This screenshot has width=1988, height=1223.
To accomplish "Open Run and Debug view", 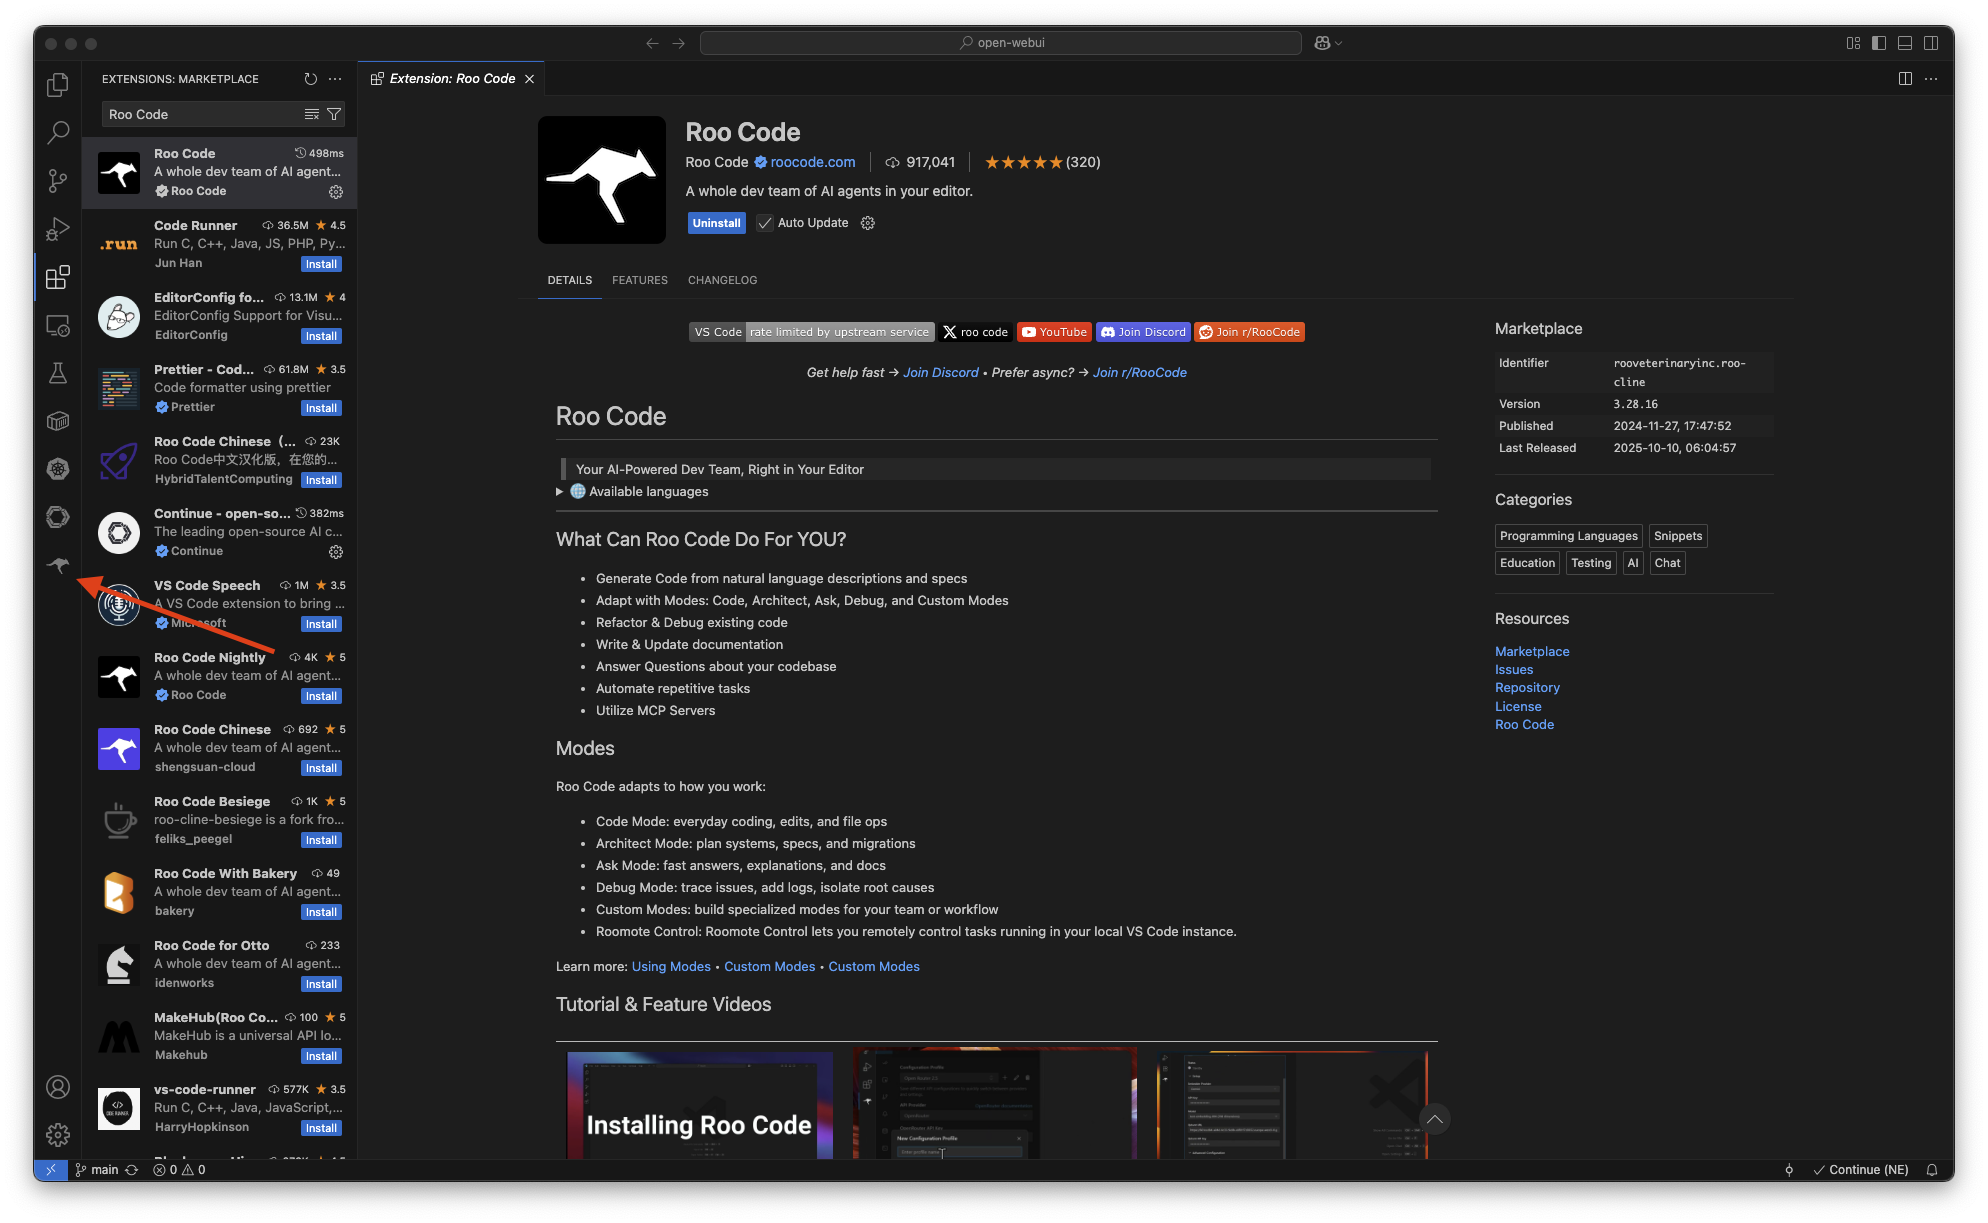I will click(x=58, y=229).
